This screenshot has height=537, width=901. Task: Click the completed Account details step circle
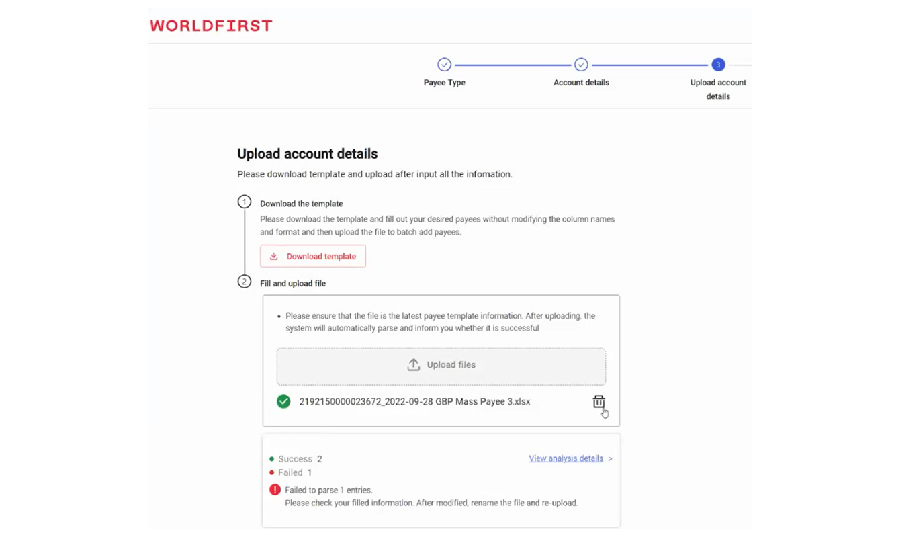pos(581,64)
